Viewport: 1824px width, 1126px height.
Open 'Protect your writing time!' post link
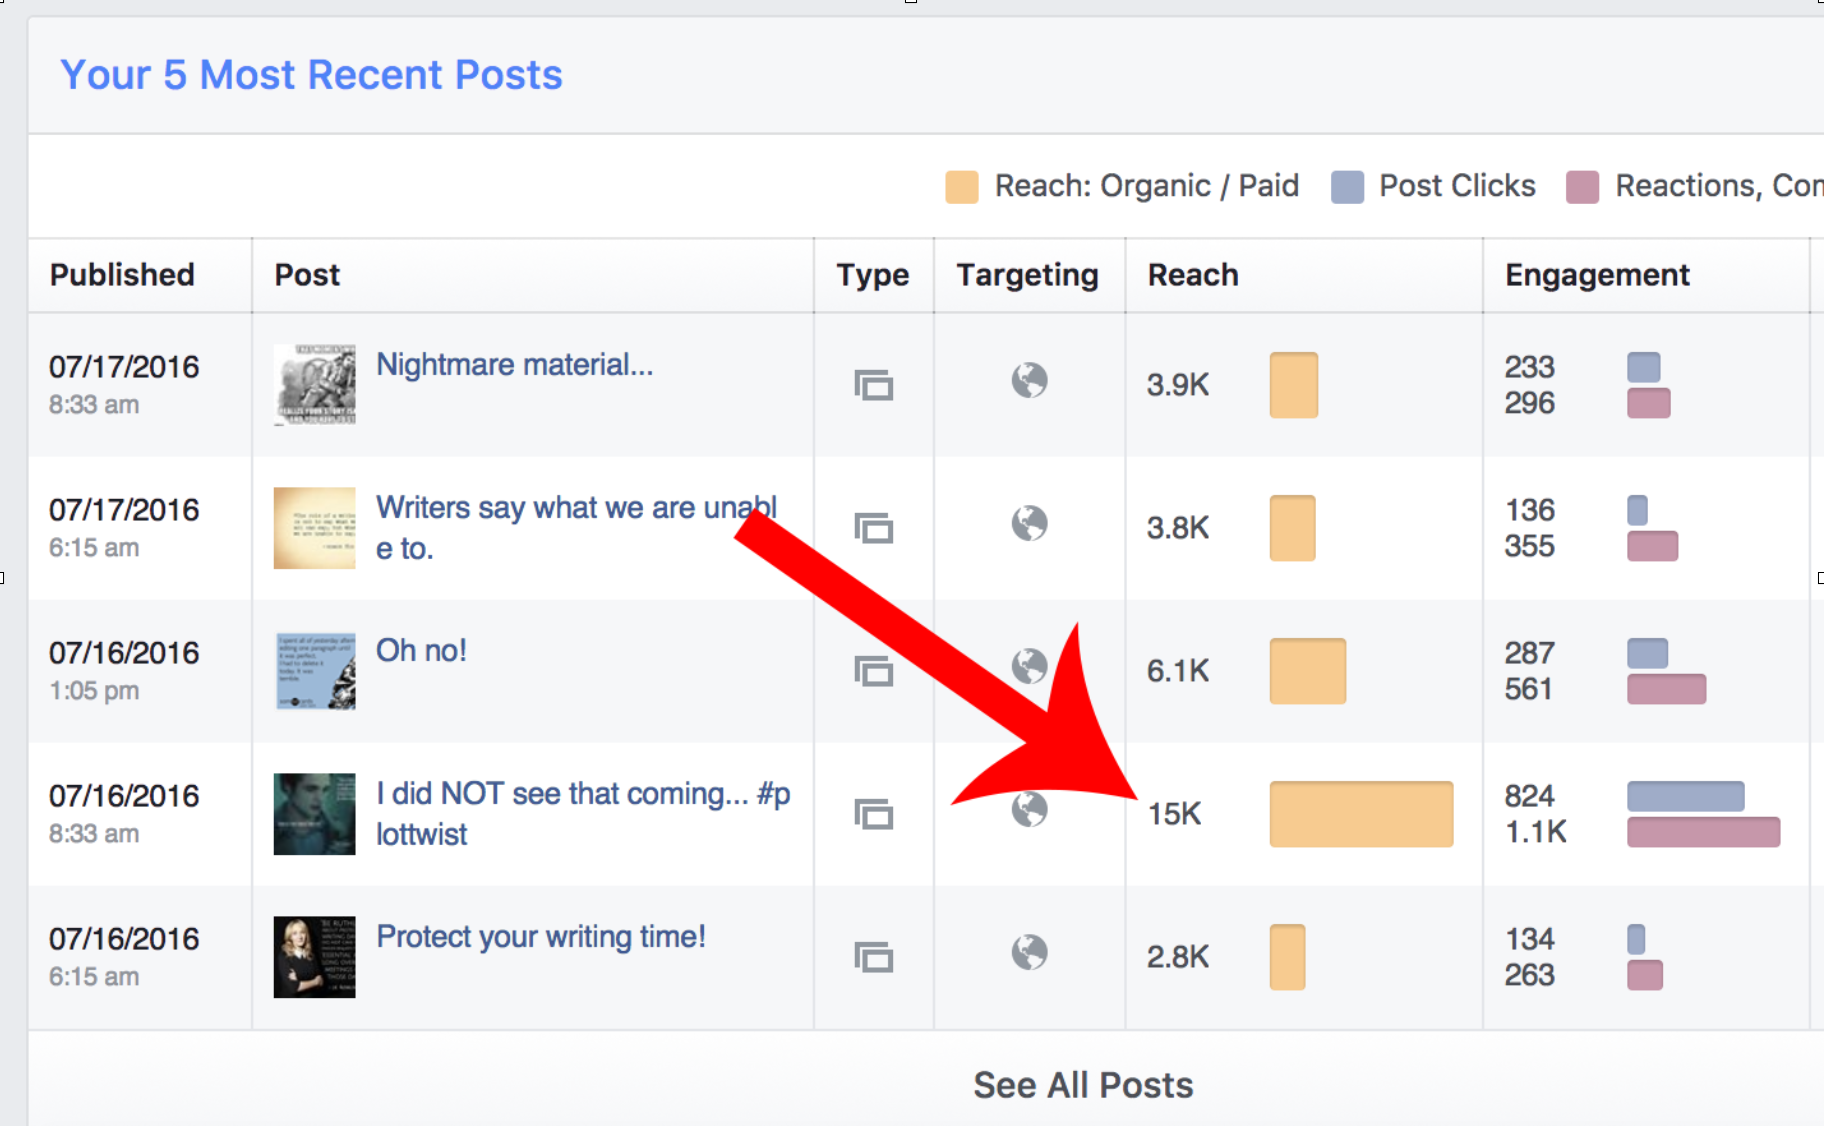click(x=540, y=937)
